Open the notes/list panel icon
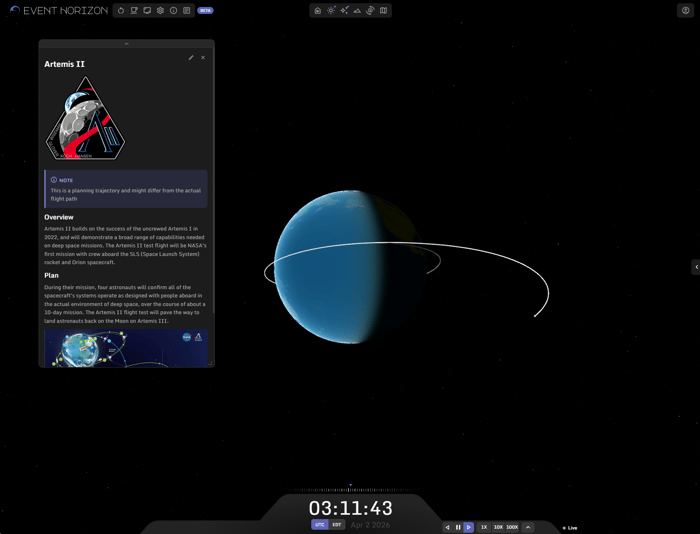This screenshot has width=700, height=534. 187,10
